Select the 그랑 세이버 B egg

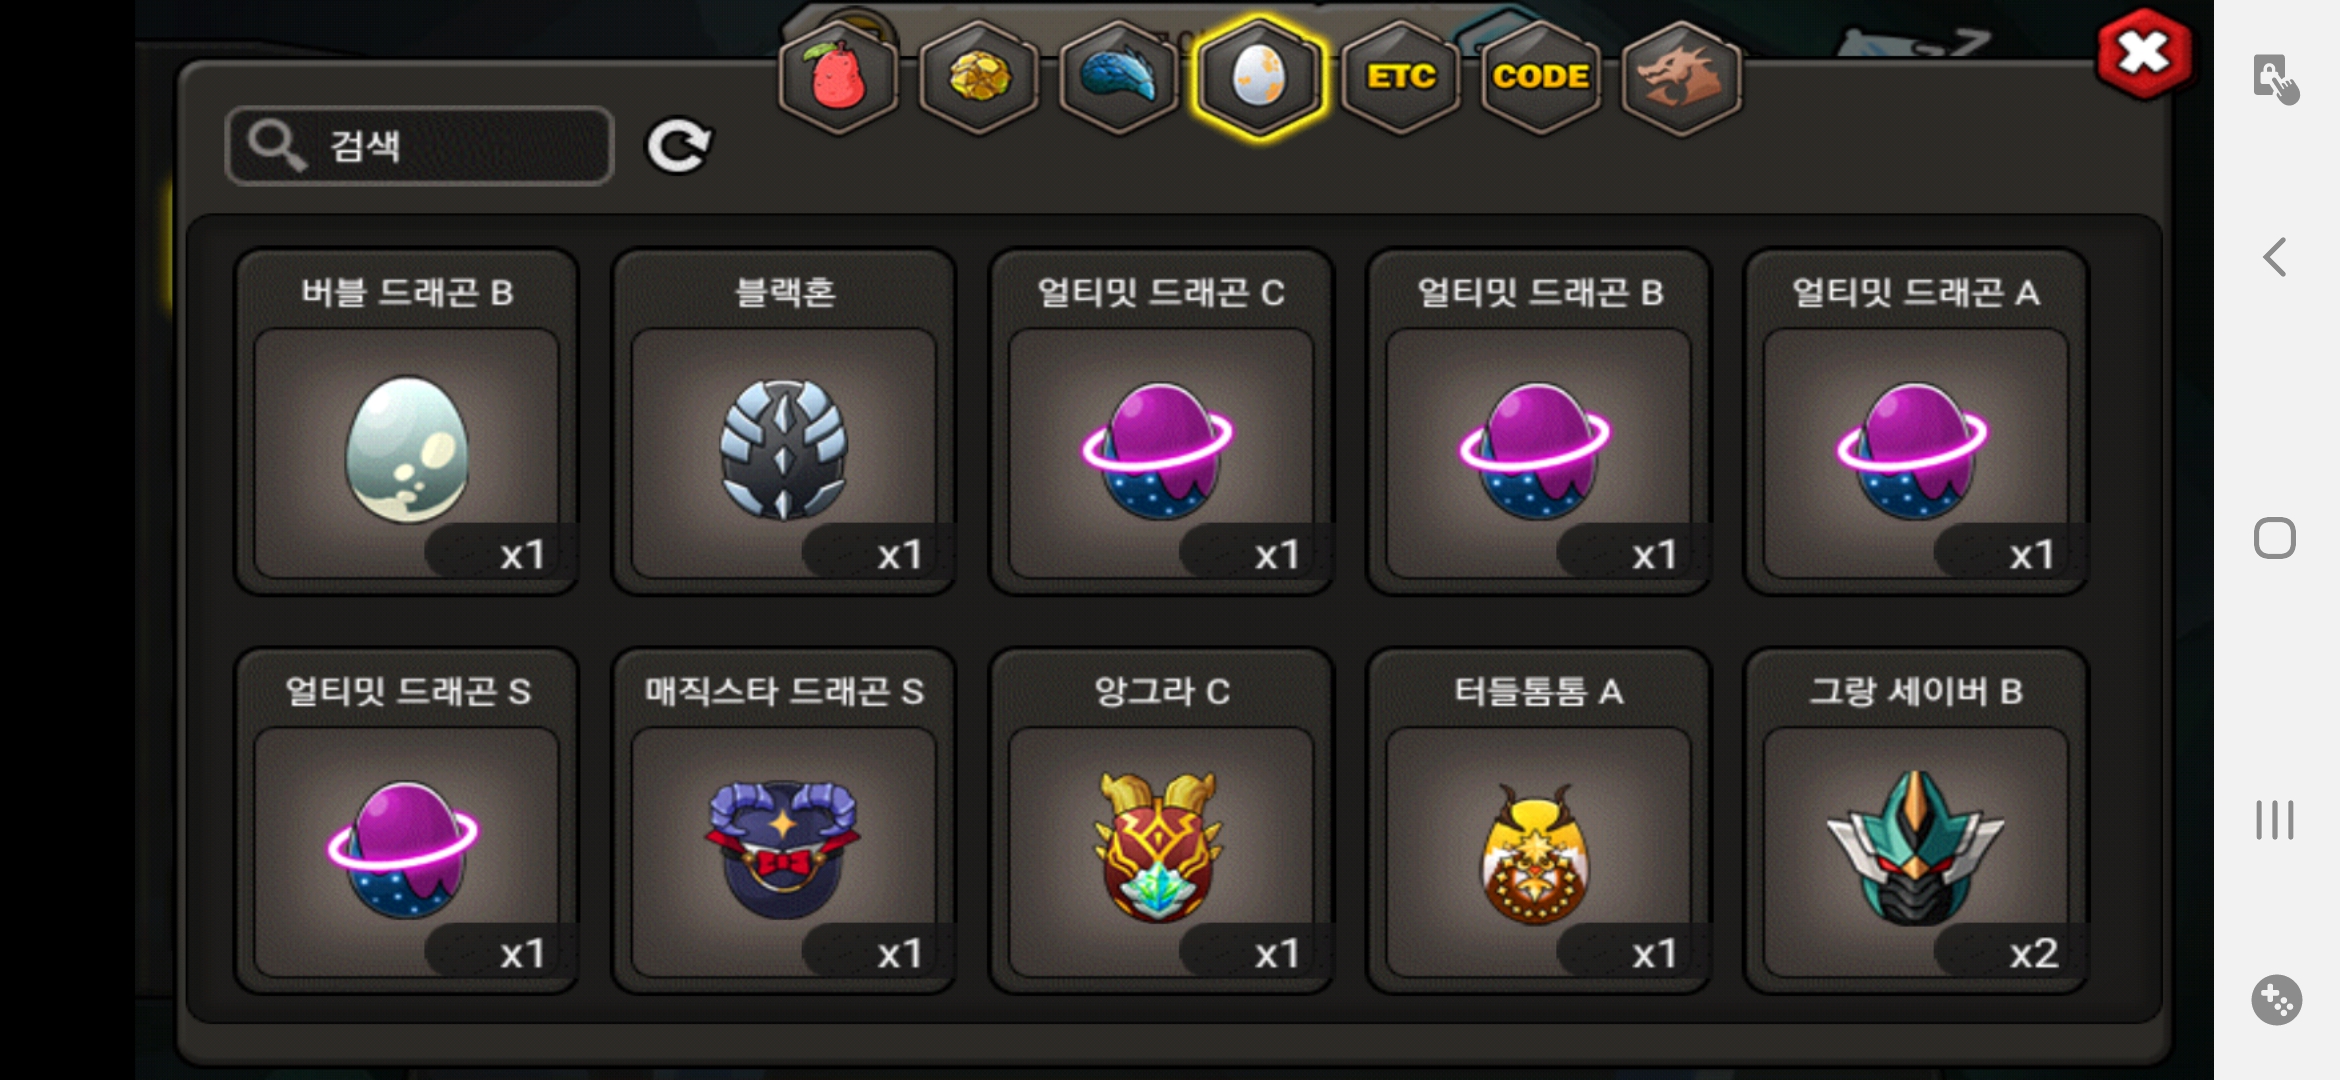[1916, 821]
